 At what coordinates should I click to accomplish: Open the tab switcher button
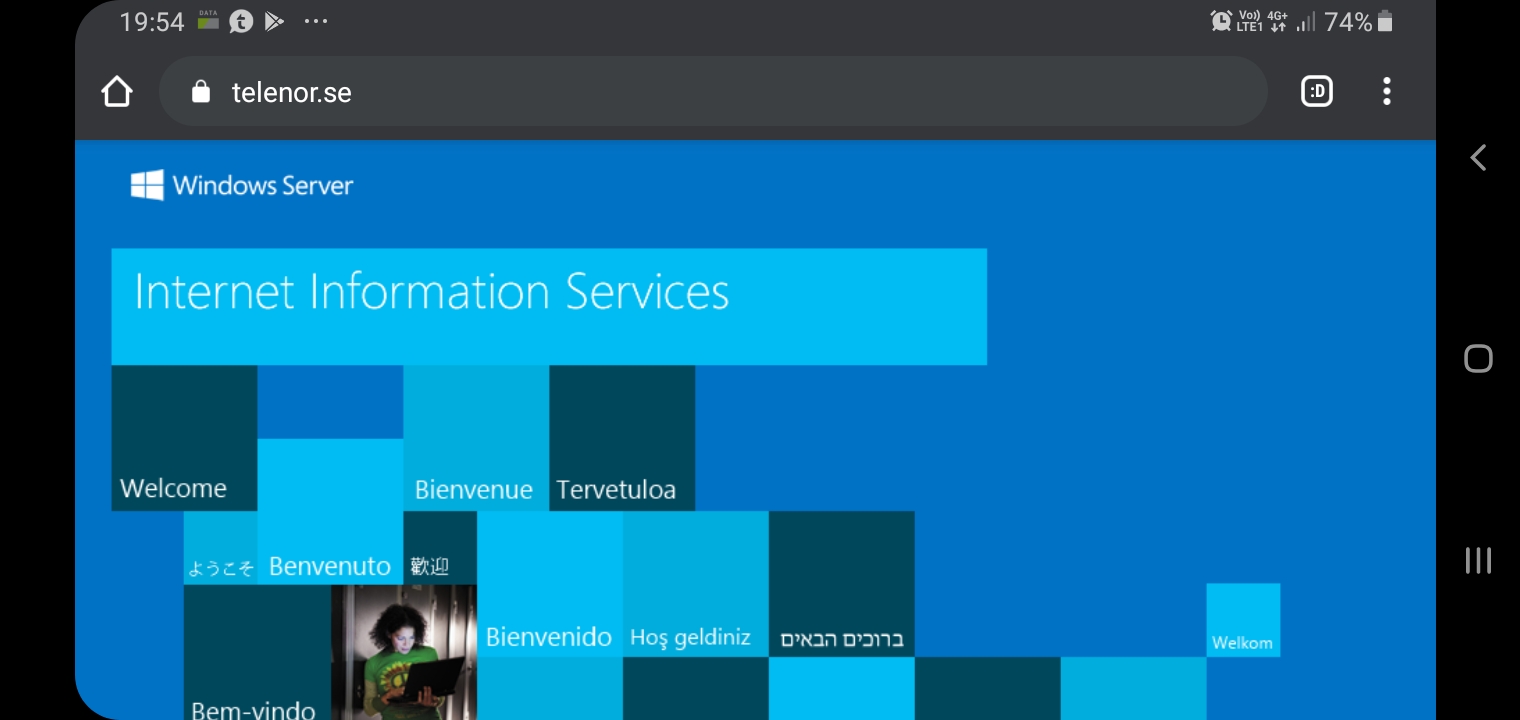click(1317, 92)
